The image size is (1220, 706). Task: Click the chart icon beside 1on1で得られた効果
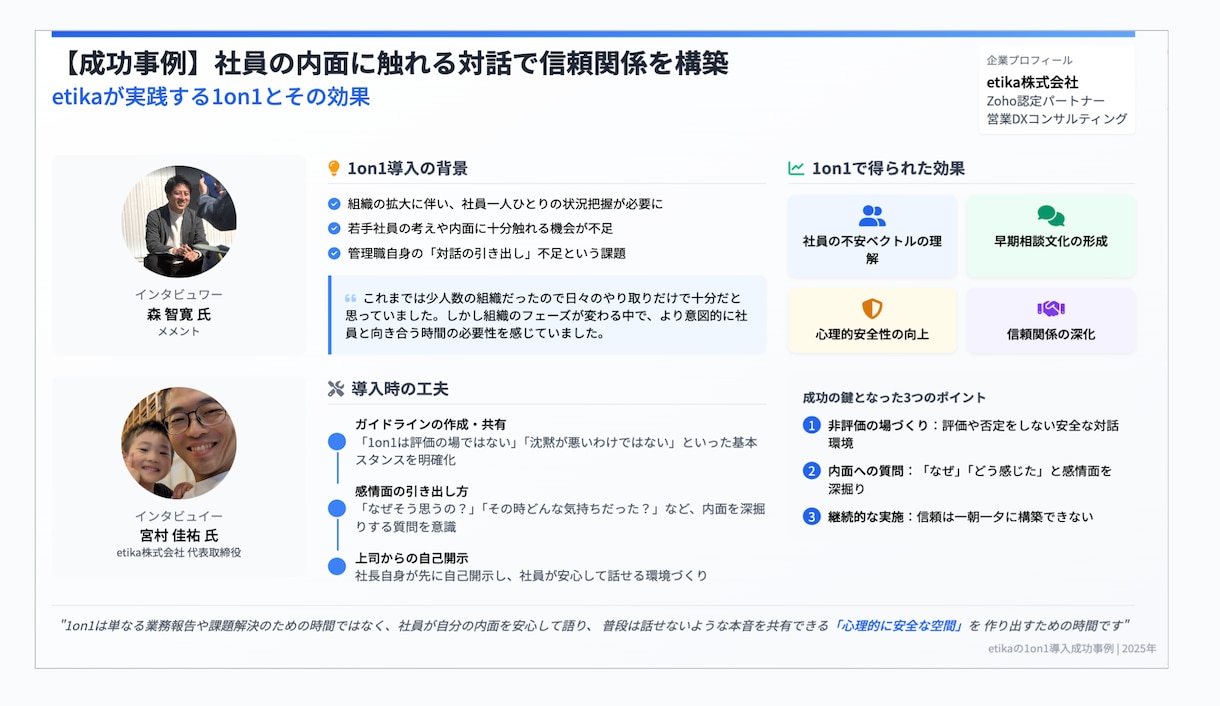tap(796, 169)
